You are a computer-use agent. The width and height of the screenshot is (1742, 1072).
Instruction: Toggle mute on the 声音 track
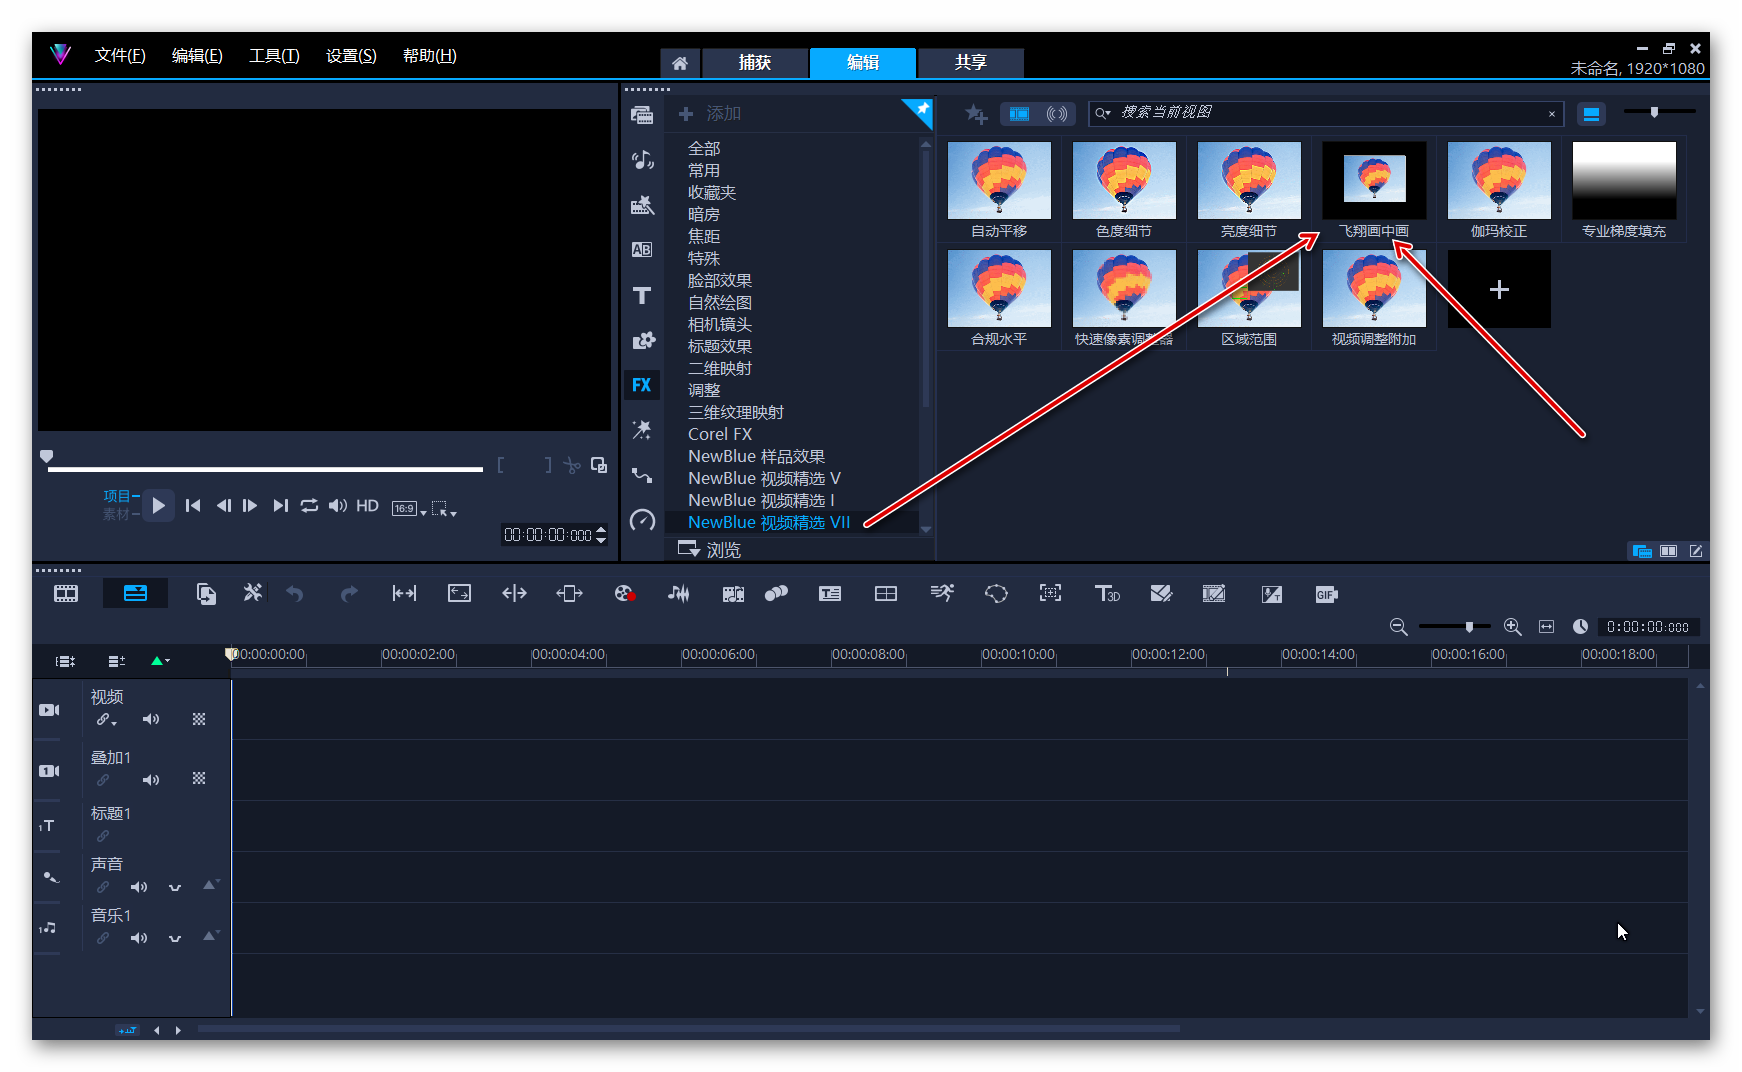[139, 887]
